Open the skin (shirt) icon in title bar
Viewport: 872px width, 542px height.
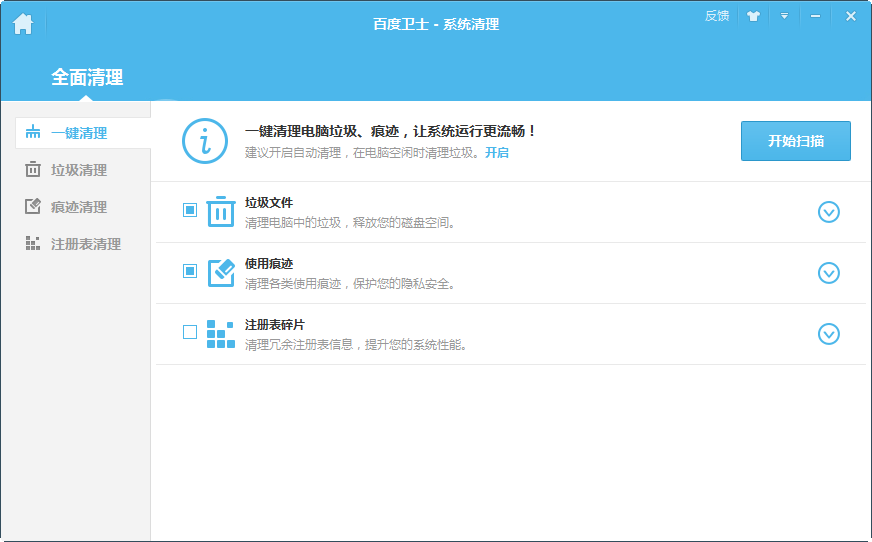pos(753,16)
